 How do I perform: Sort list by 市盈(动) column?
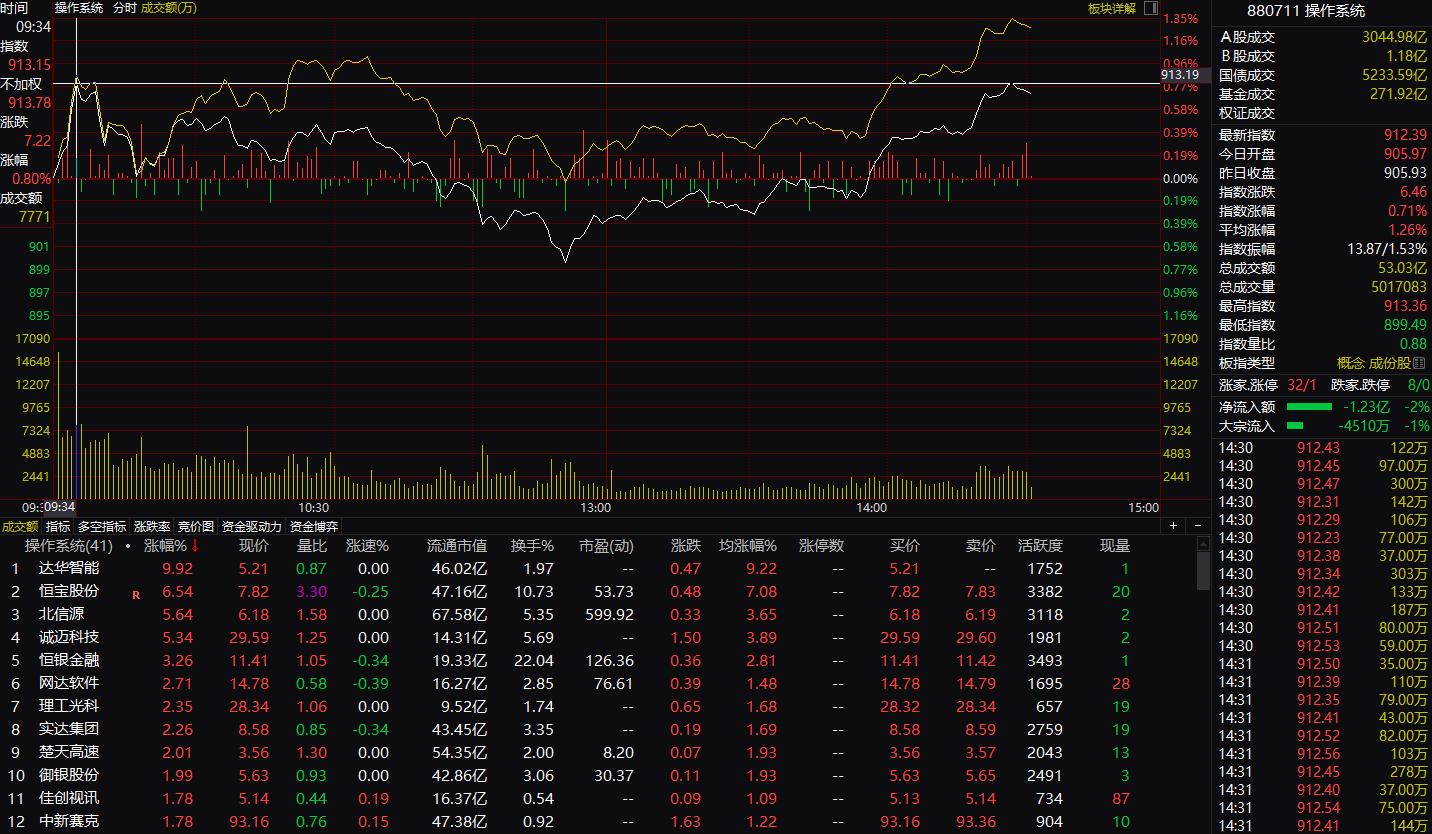point(606,546)
